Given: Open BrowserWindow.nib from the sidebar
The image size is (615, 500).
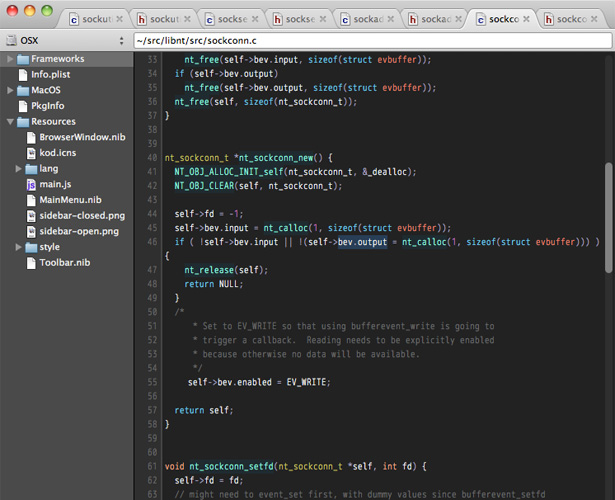Looking at the screenshot, I should coord(82,137).
